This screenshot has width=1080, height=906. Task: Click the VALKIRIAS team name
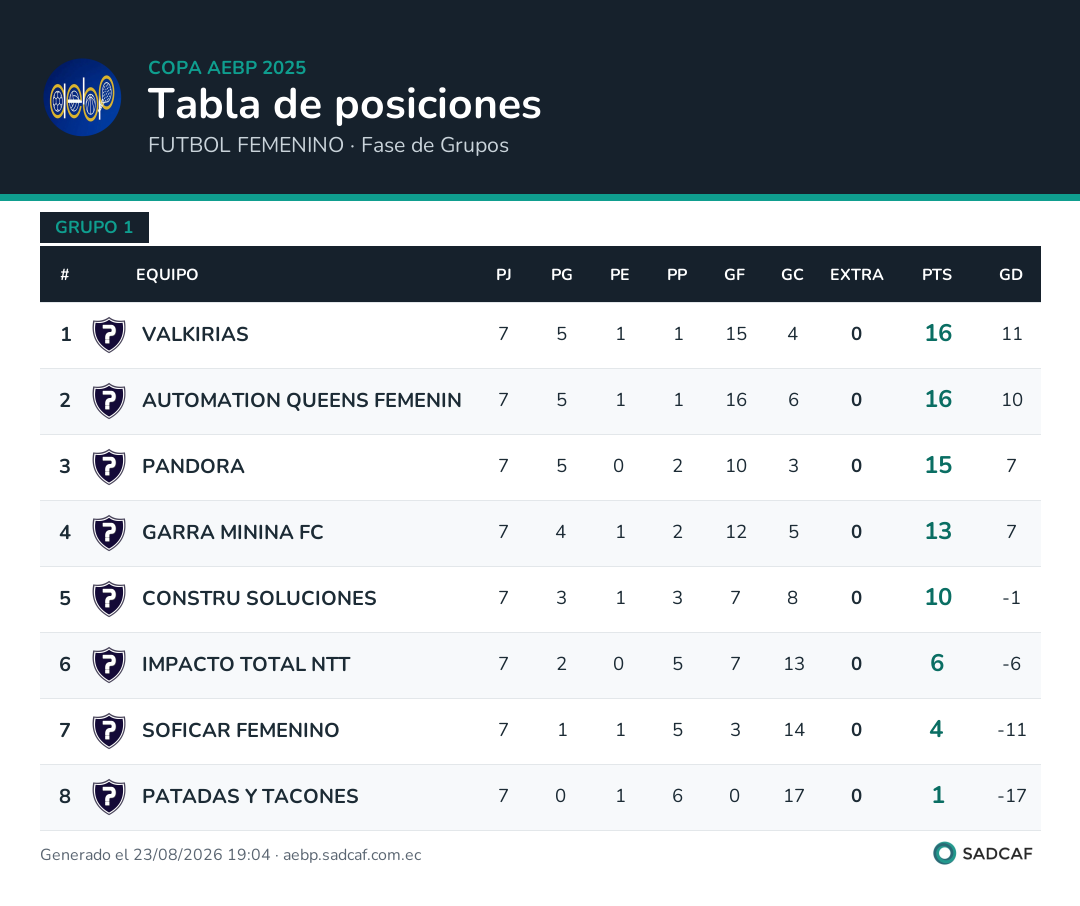coord(195,334)
